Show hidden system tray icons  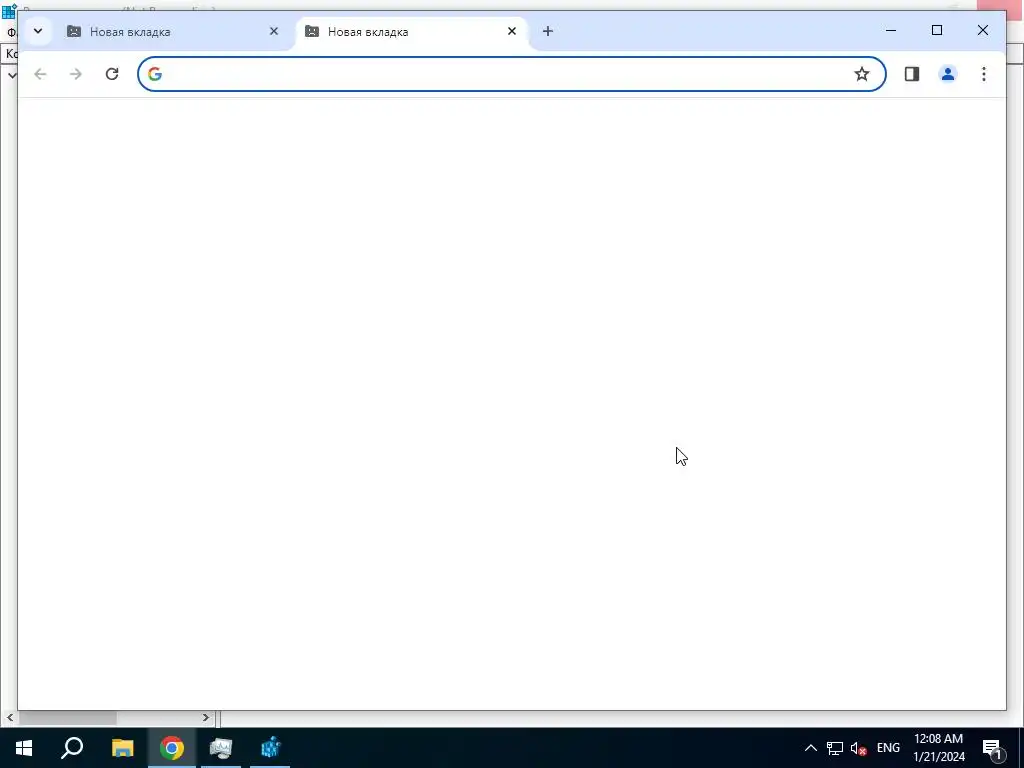[x=810, y=748]
